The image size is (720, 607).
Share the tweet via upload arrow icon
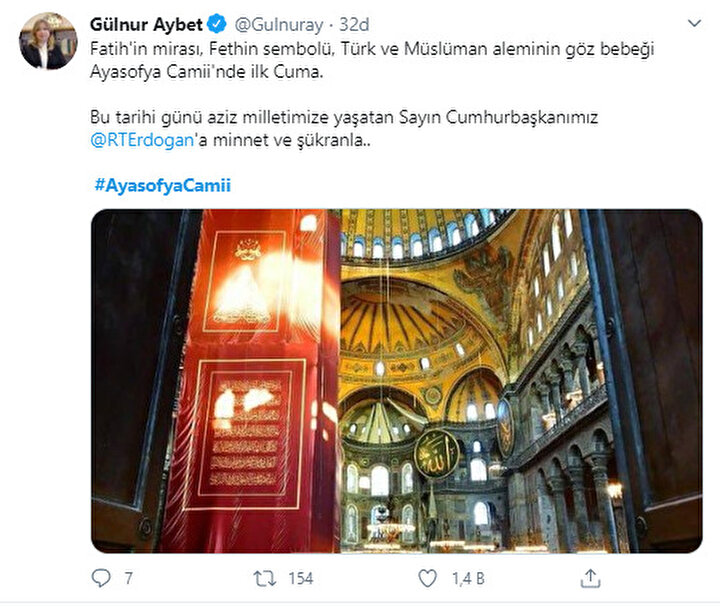coord(591,578)
